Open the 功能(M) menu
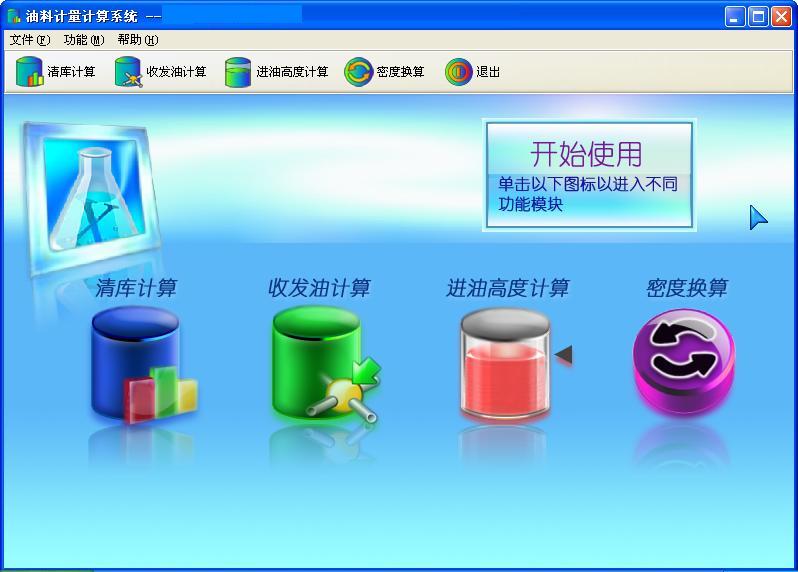The image size is (798, 572). (84, 40)
